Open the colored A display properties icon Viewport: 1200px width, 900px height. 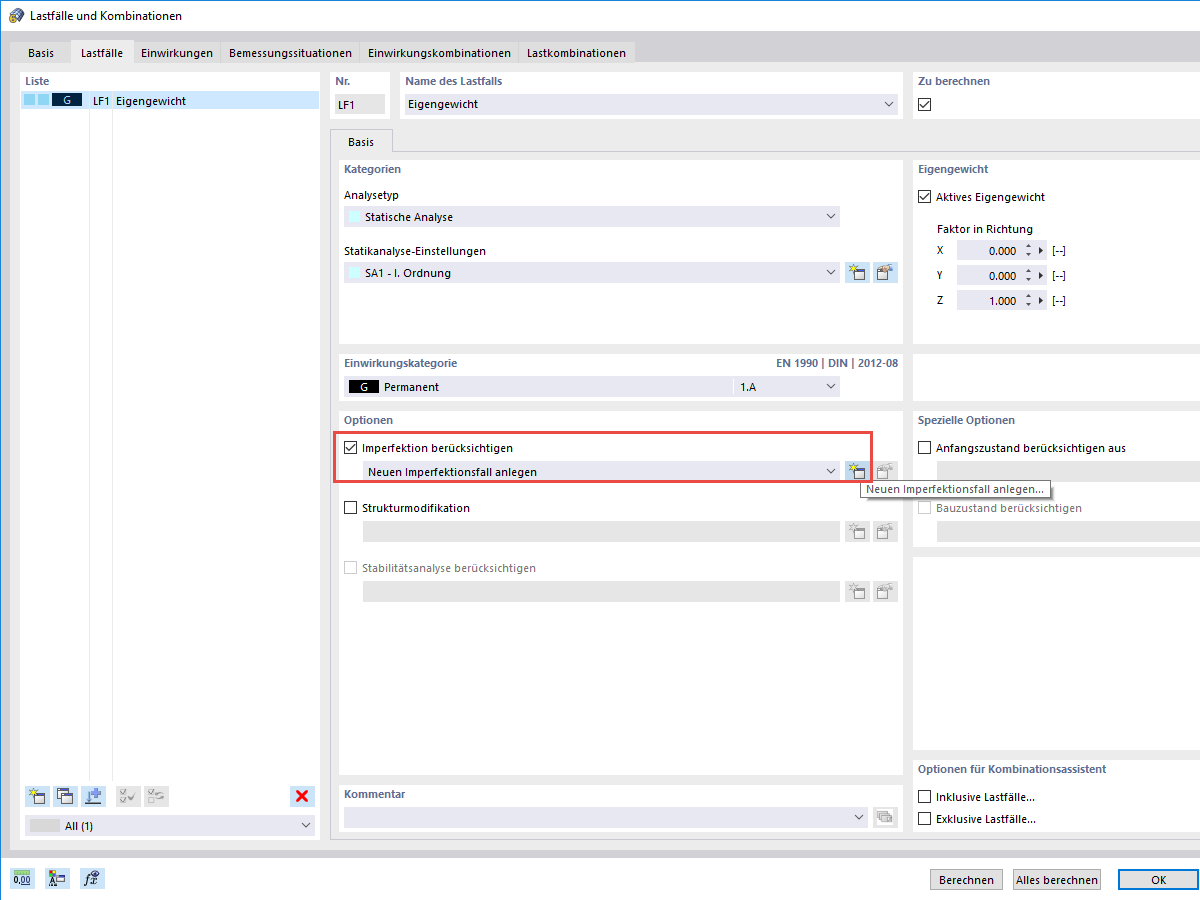click(x=57, y=879)
